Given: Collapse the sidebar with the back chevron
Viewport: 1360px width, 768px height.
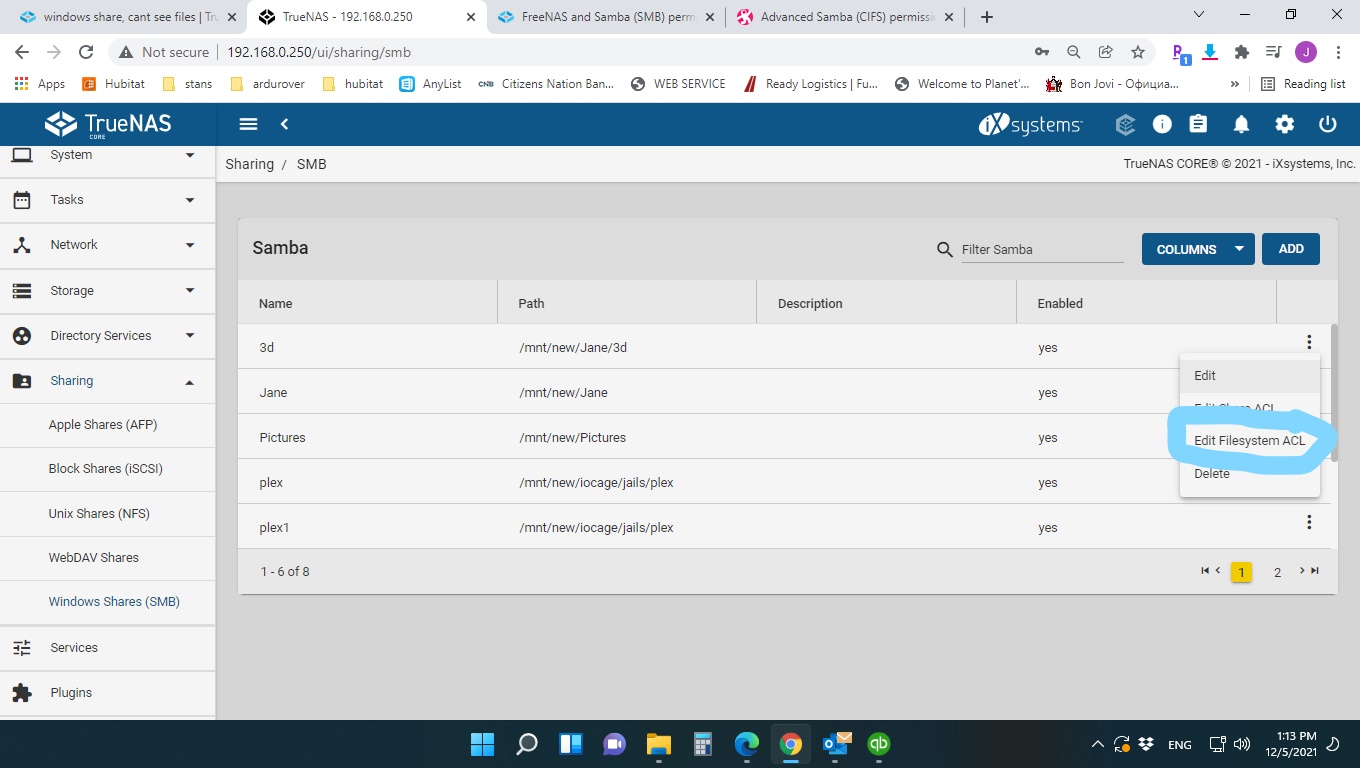Looking at the screenshot, I should click(284, 124).
